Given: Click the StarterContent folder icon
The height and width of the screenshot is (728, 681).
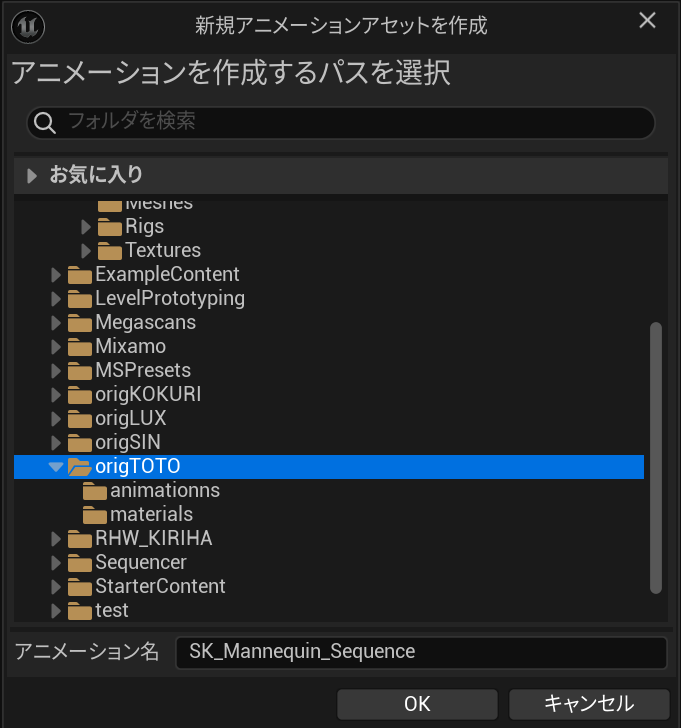Looking at the screenshot, I should (79, 586).
